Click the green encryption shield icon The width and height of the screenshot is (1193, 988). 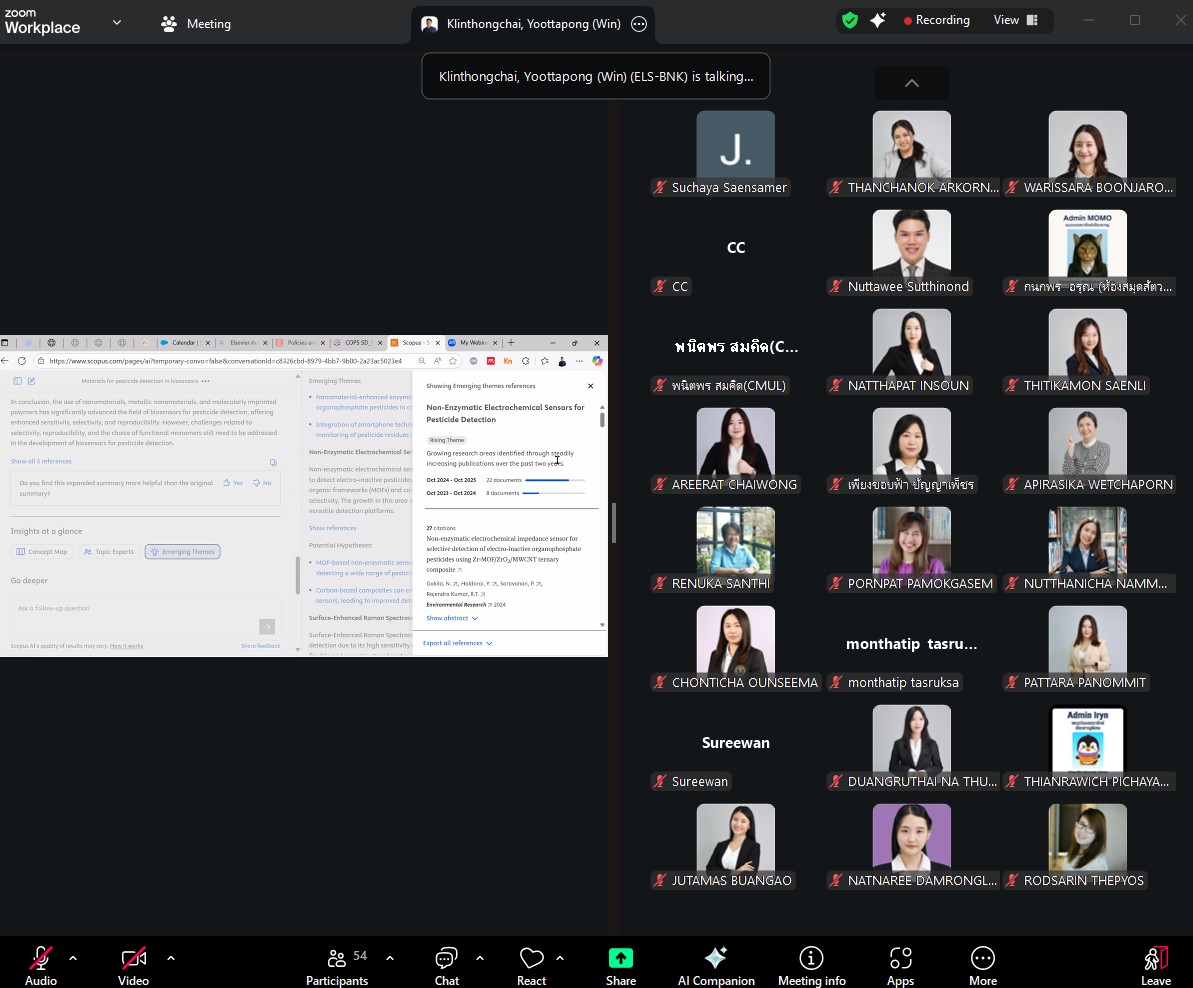850,20
